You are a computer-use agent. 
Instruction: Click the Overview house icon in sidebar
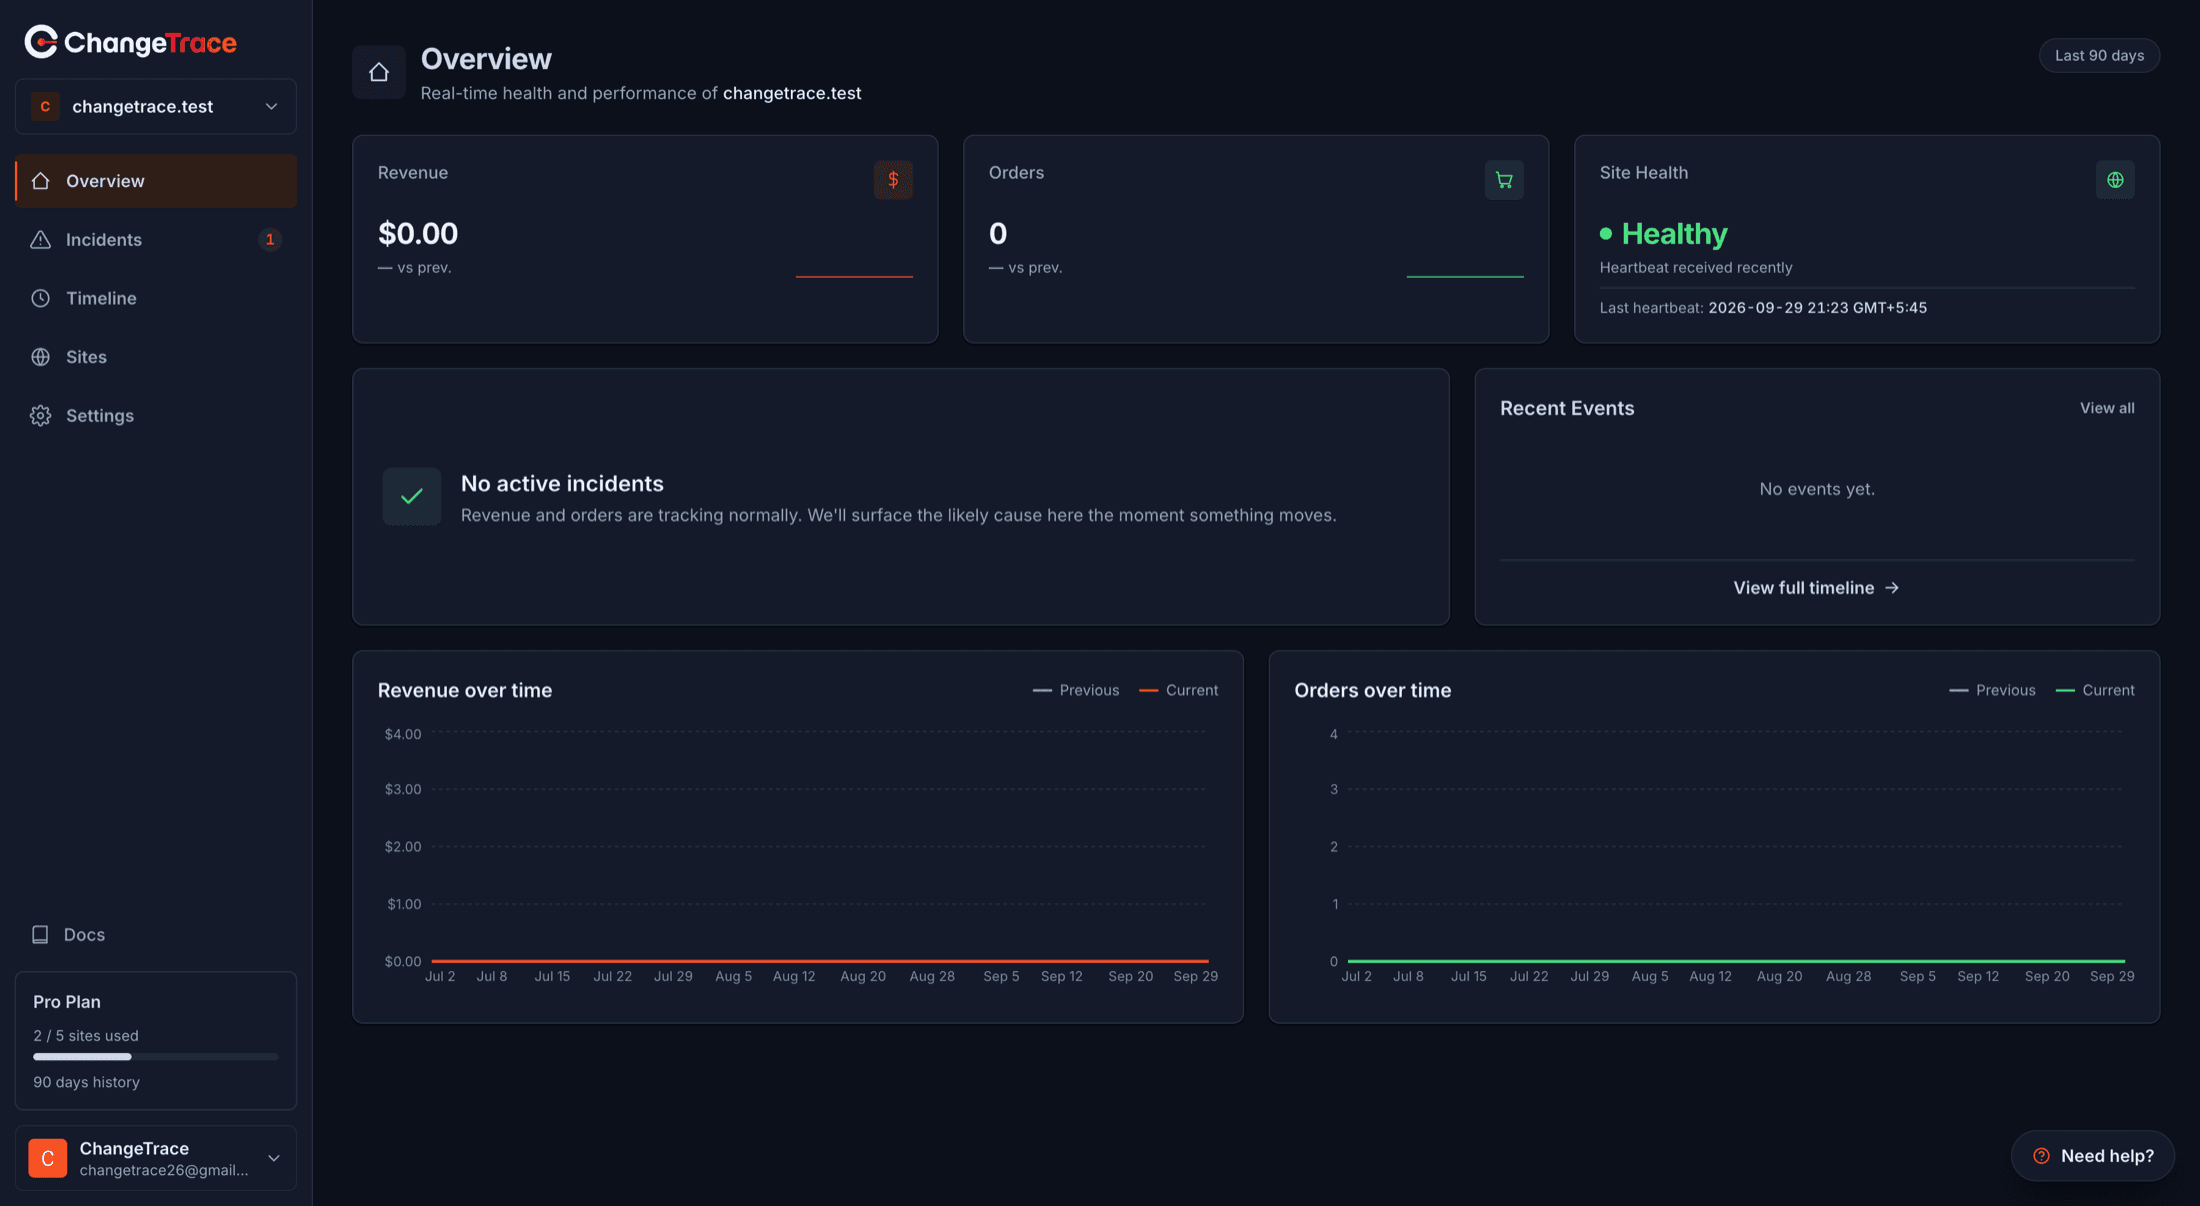[40, 181]
